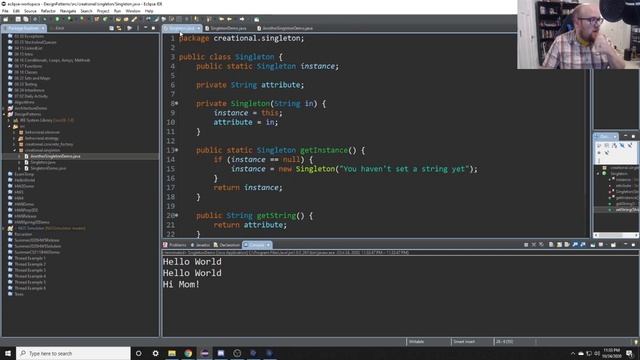Screen dimensions: 640x360
Task: Expand the SingletonDemo.java tree arrow
Action: [20, 168]
